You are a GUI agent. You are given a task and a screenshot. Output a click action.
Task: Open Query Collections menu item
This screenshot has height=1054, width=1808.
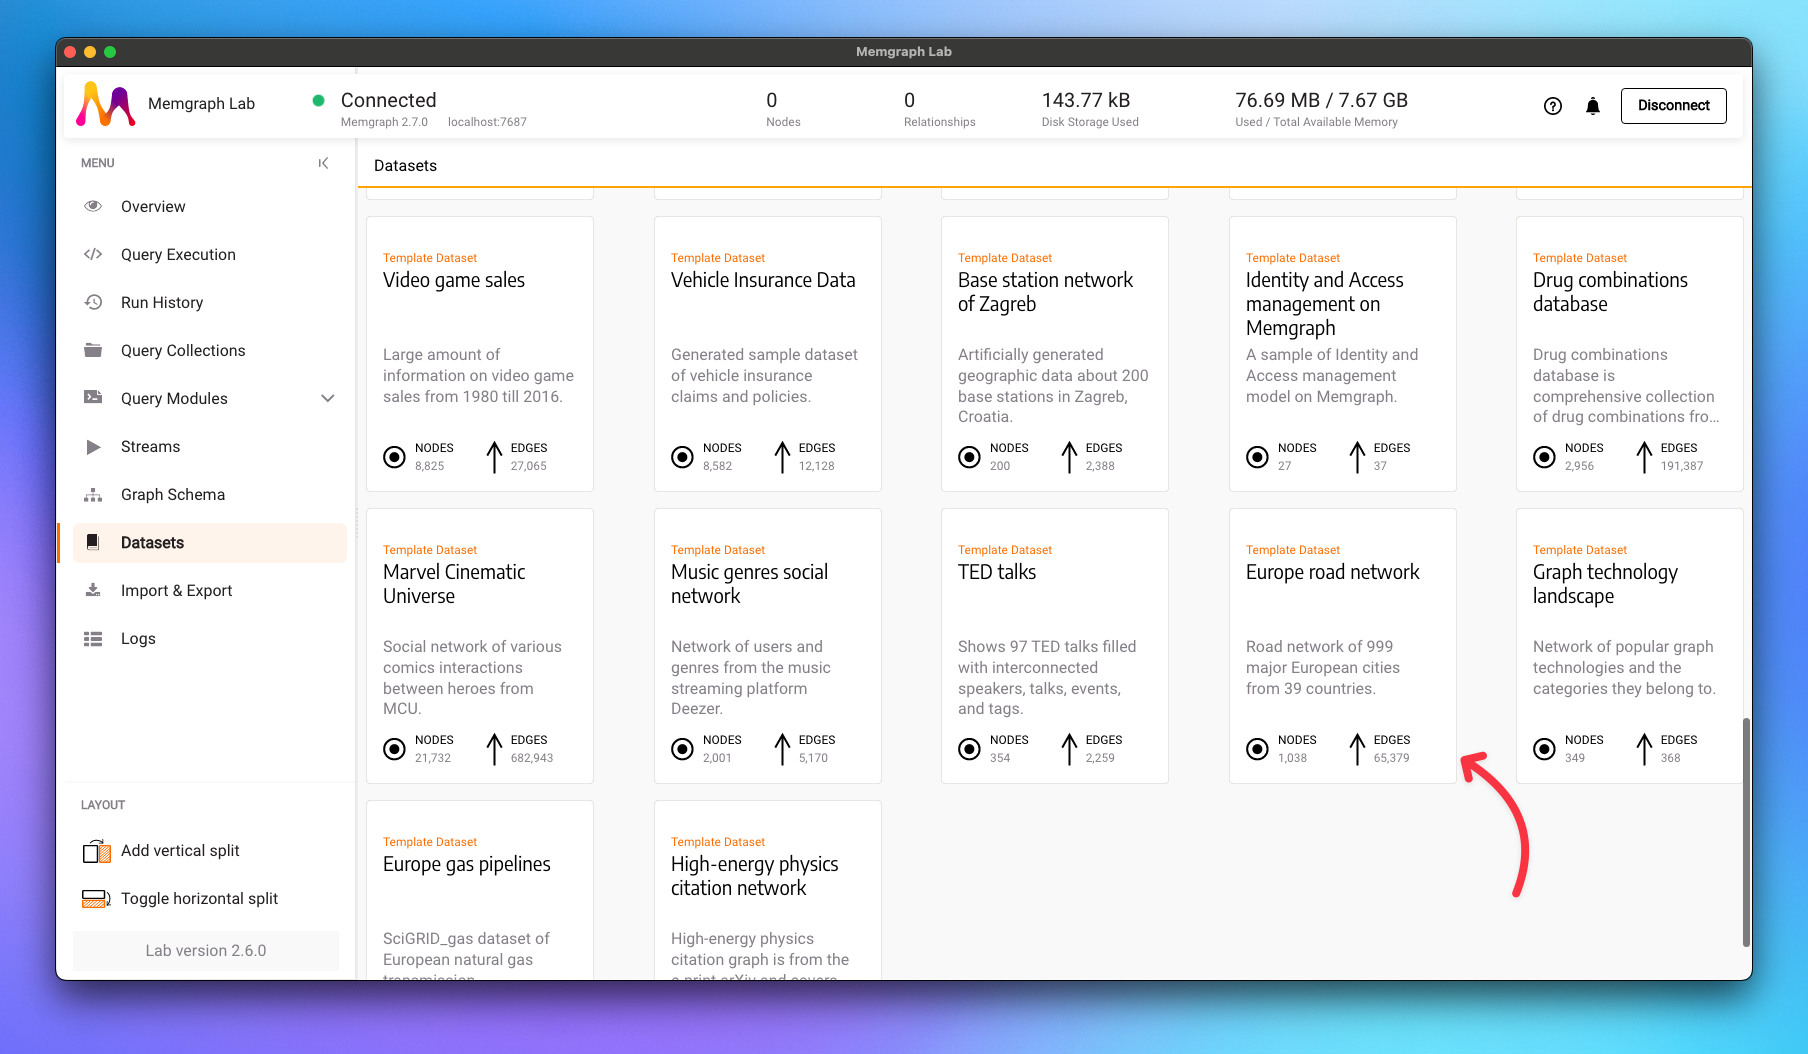[183, 351]
